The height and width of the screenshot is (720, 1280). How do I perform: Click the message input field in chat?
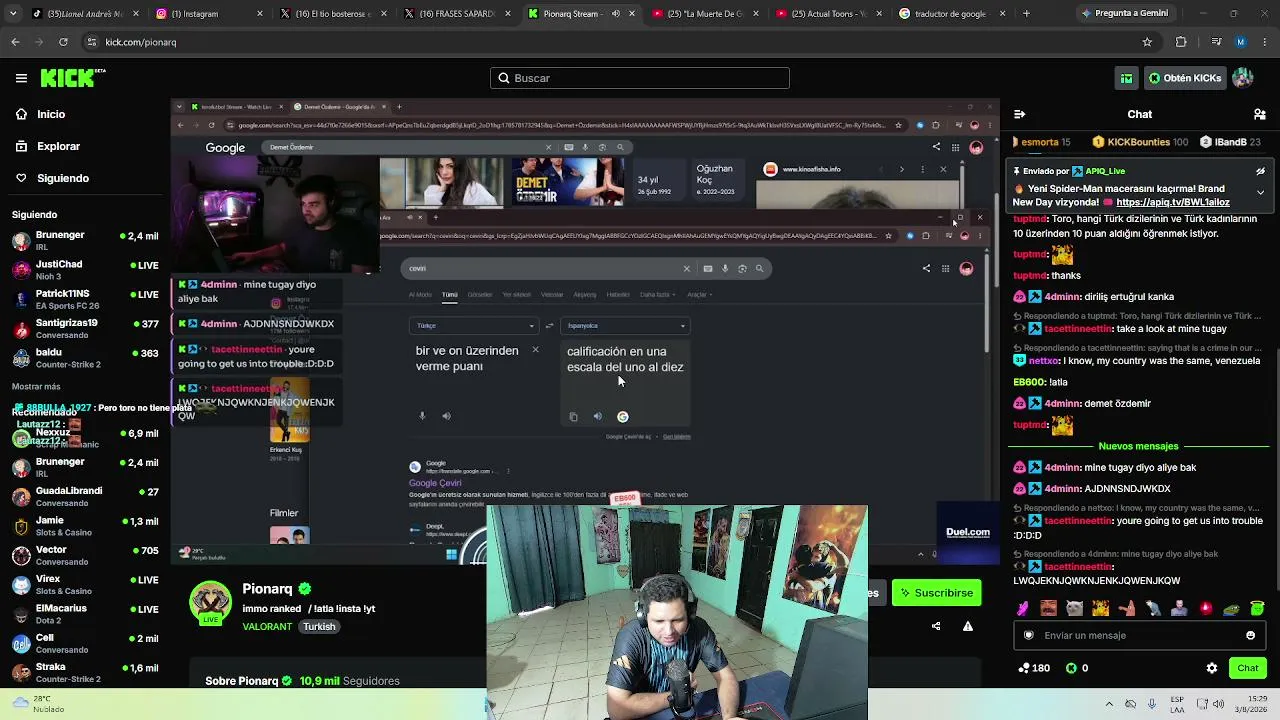(1139, 635)
